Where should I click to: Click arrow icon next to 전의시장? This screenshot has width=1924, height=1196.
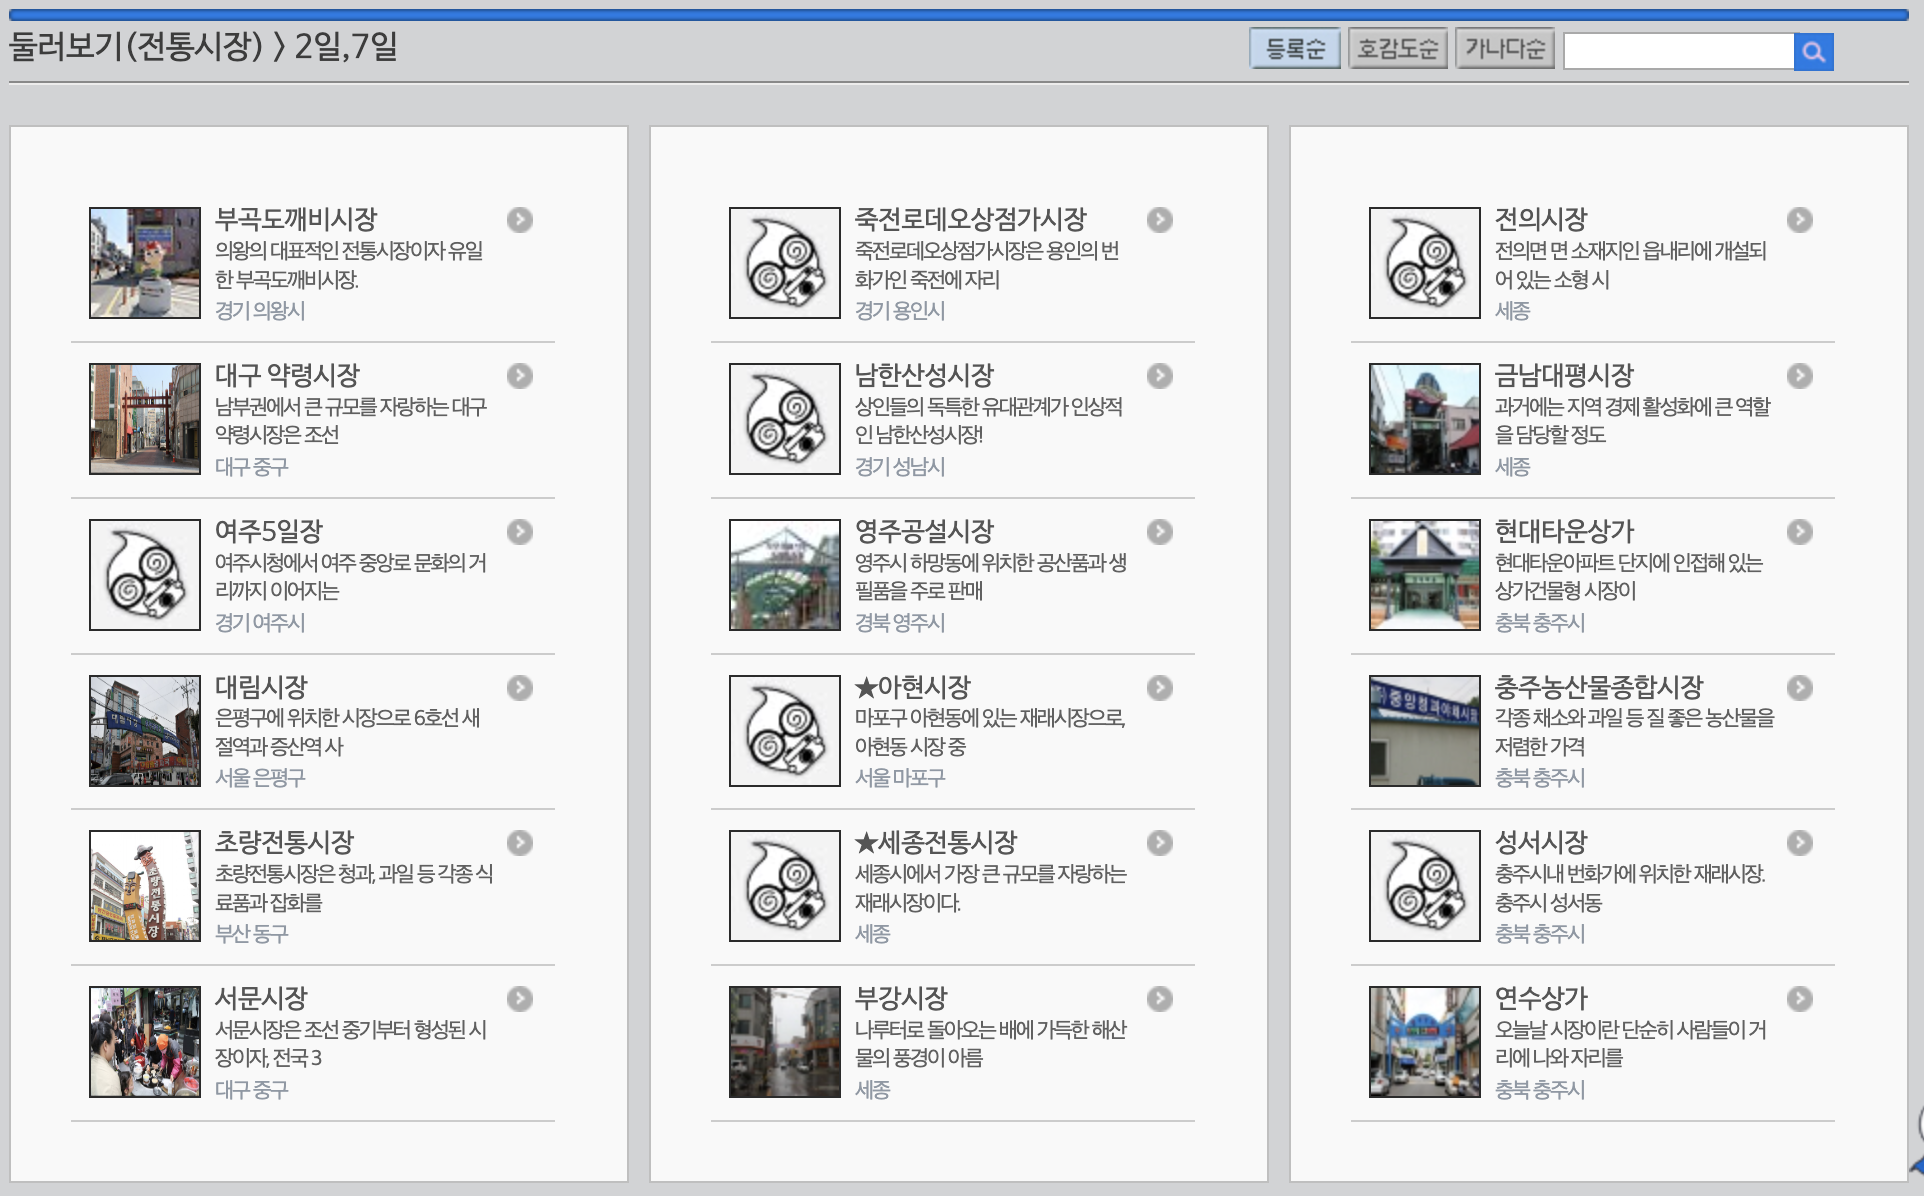point(1799,220)
